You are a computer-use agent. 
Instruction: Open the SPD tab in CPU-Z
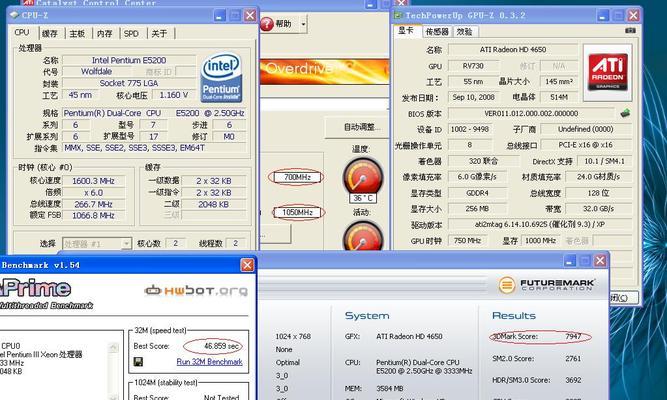131,33
